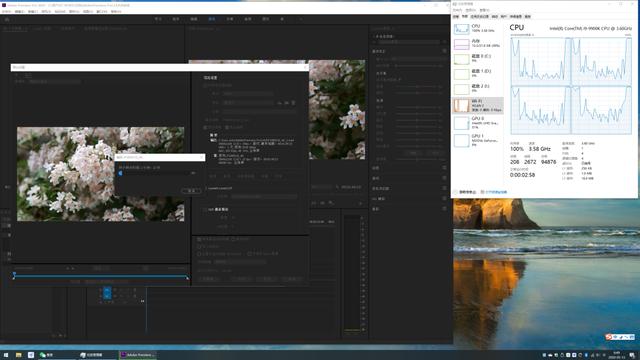The width and height of the screenshot is (640, 360).
Task: Click 打开资源监视器 link in Task Manager
Action: coord(496,192)
